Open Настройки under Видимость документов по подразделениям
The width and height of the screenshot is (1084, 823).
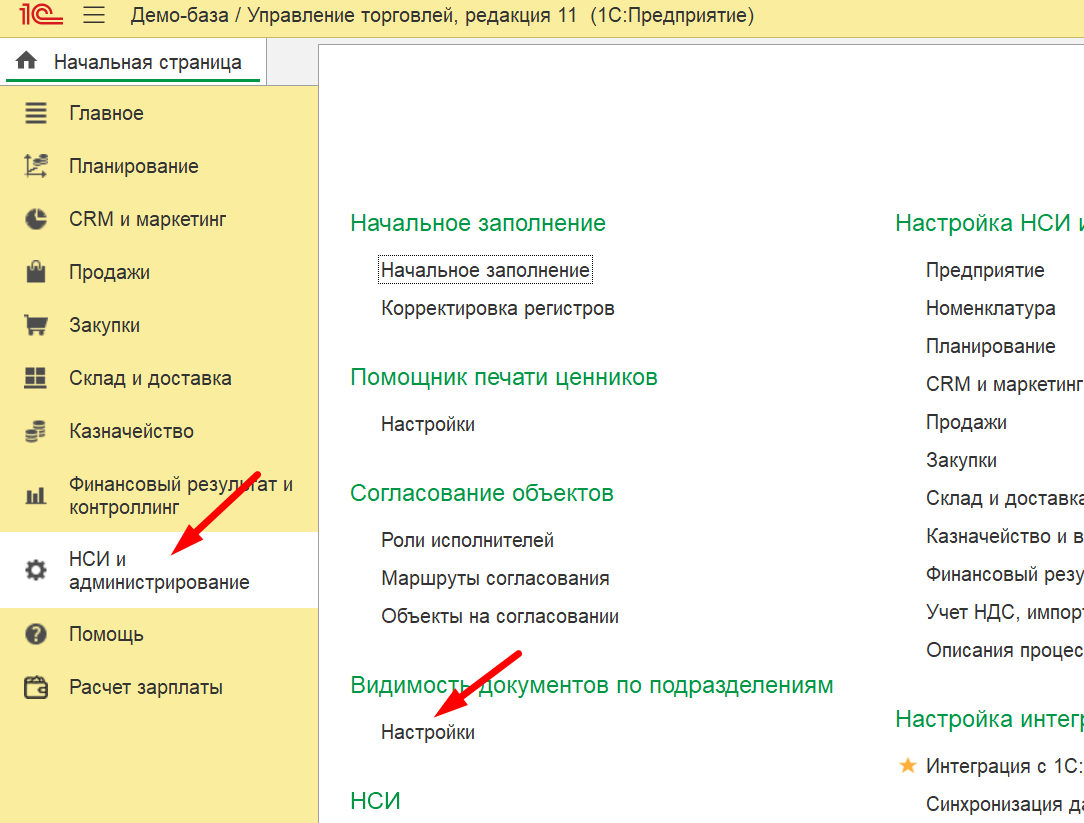[428, 732]
